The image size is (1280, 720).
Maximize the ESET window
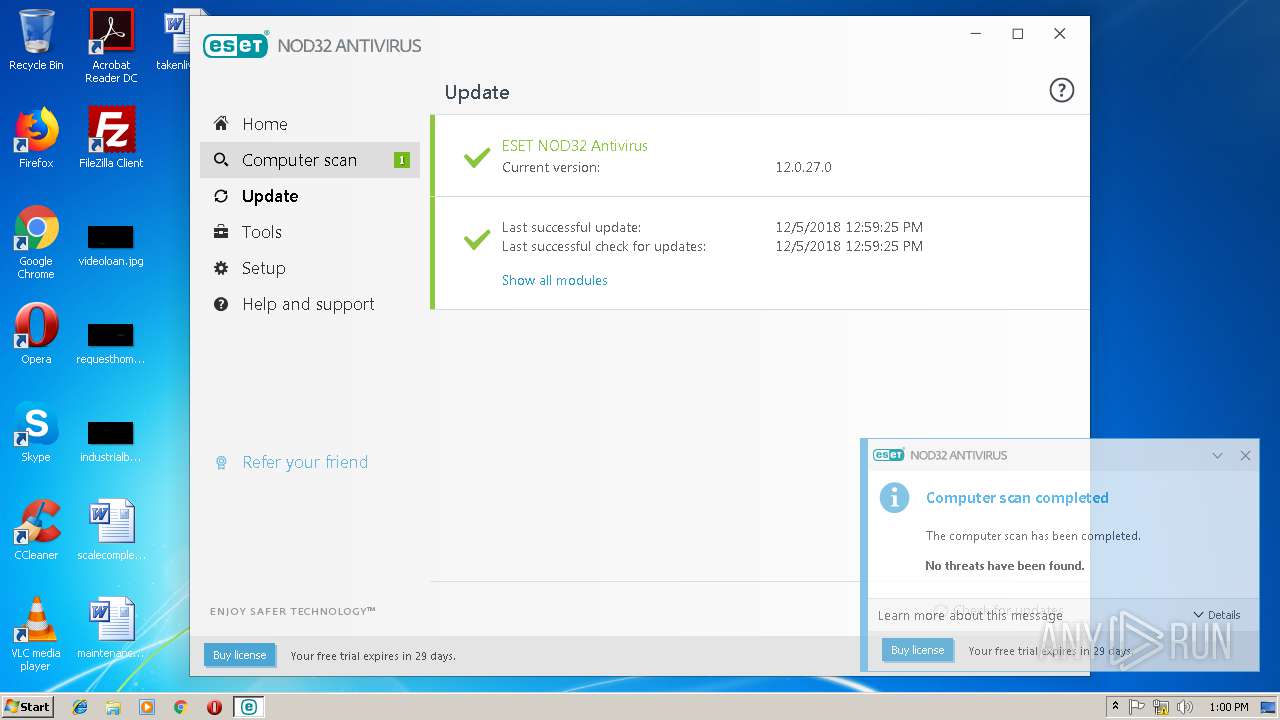[x=1018, y=34]
